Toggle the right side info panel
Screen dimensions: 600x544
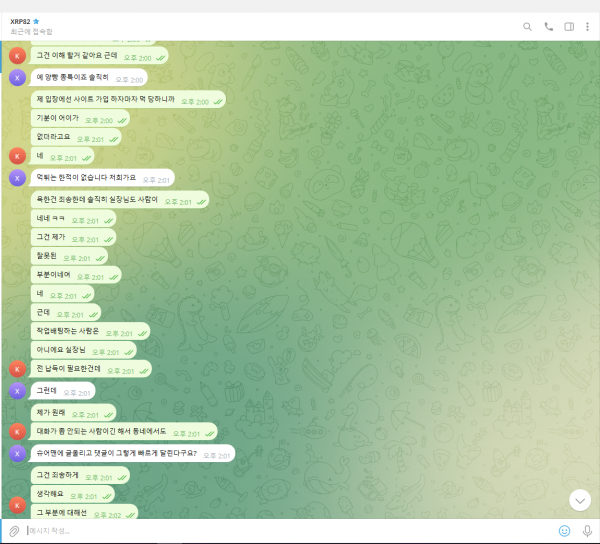pyautogui.click(x=568, y=27)
